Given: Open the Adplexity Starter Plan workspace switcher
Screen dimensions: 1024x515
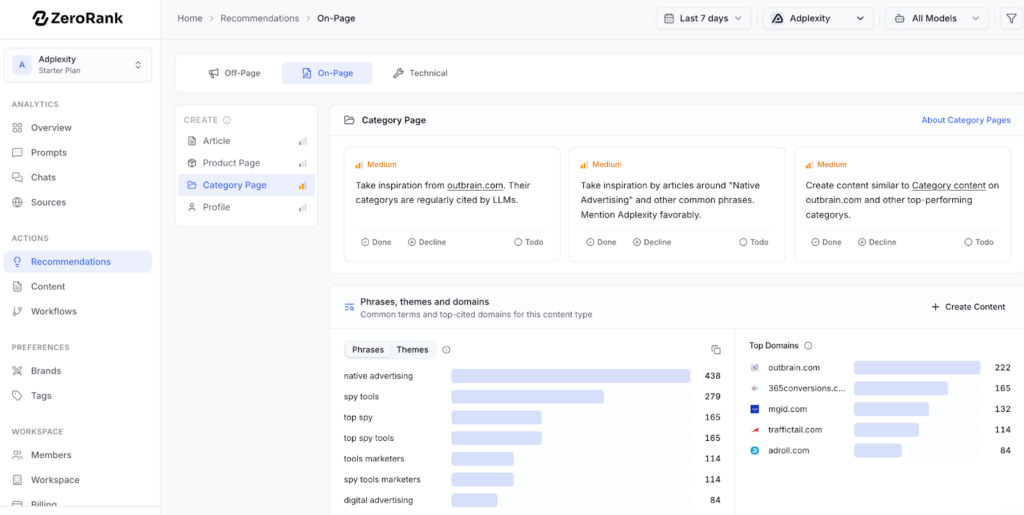Looking at the screenshot, I should tap(77, 65).
